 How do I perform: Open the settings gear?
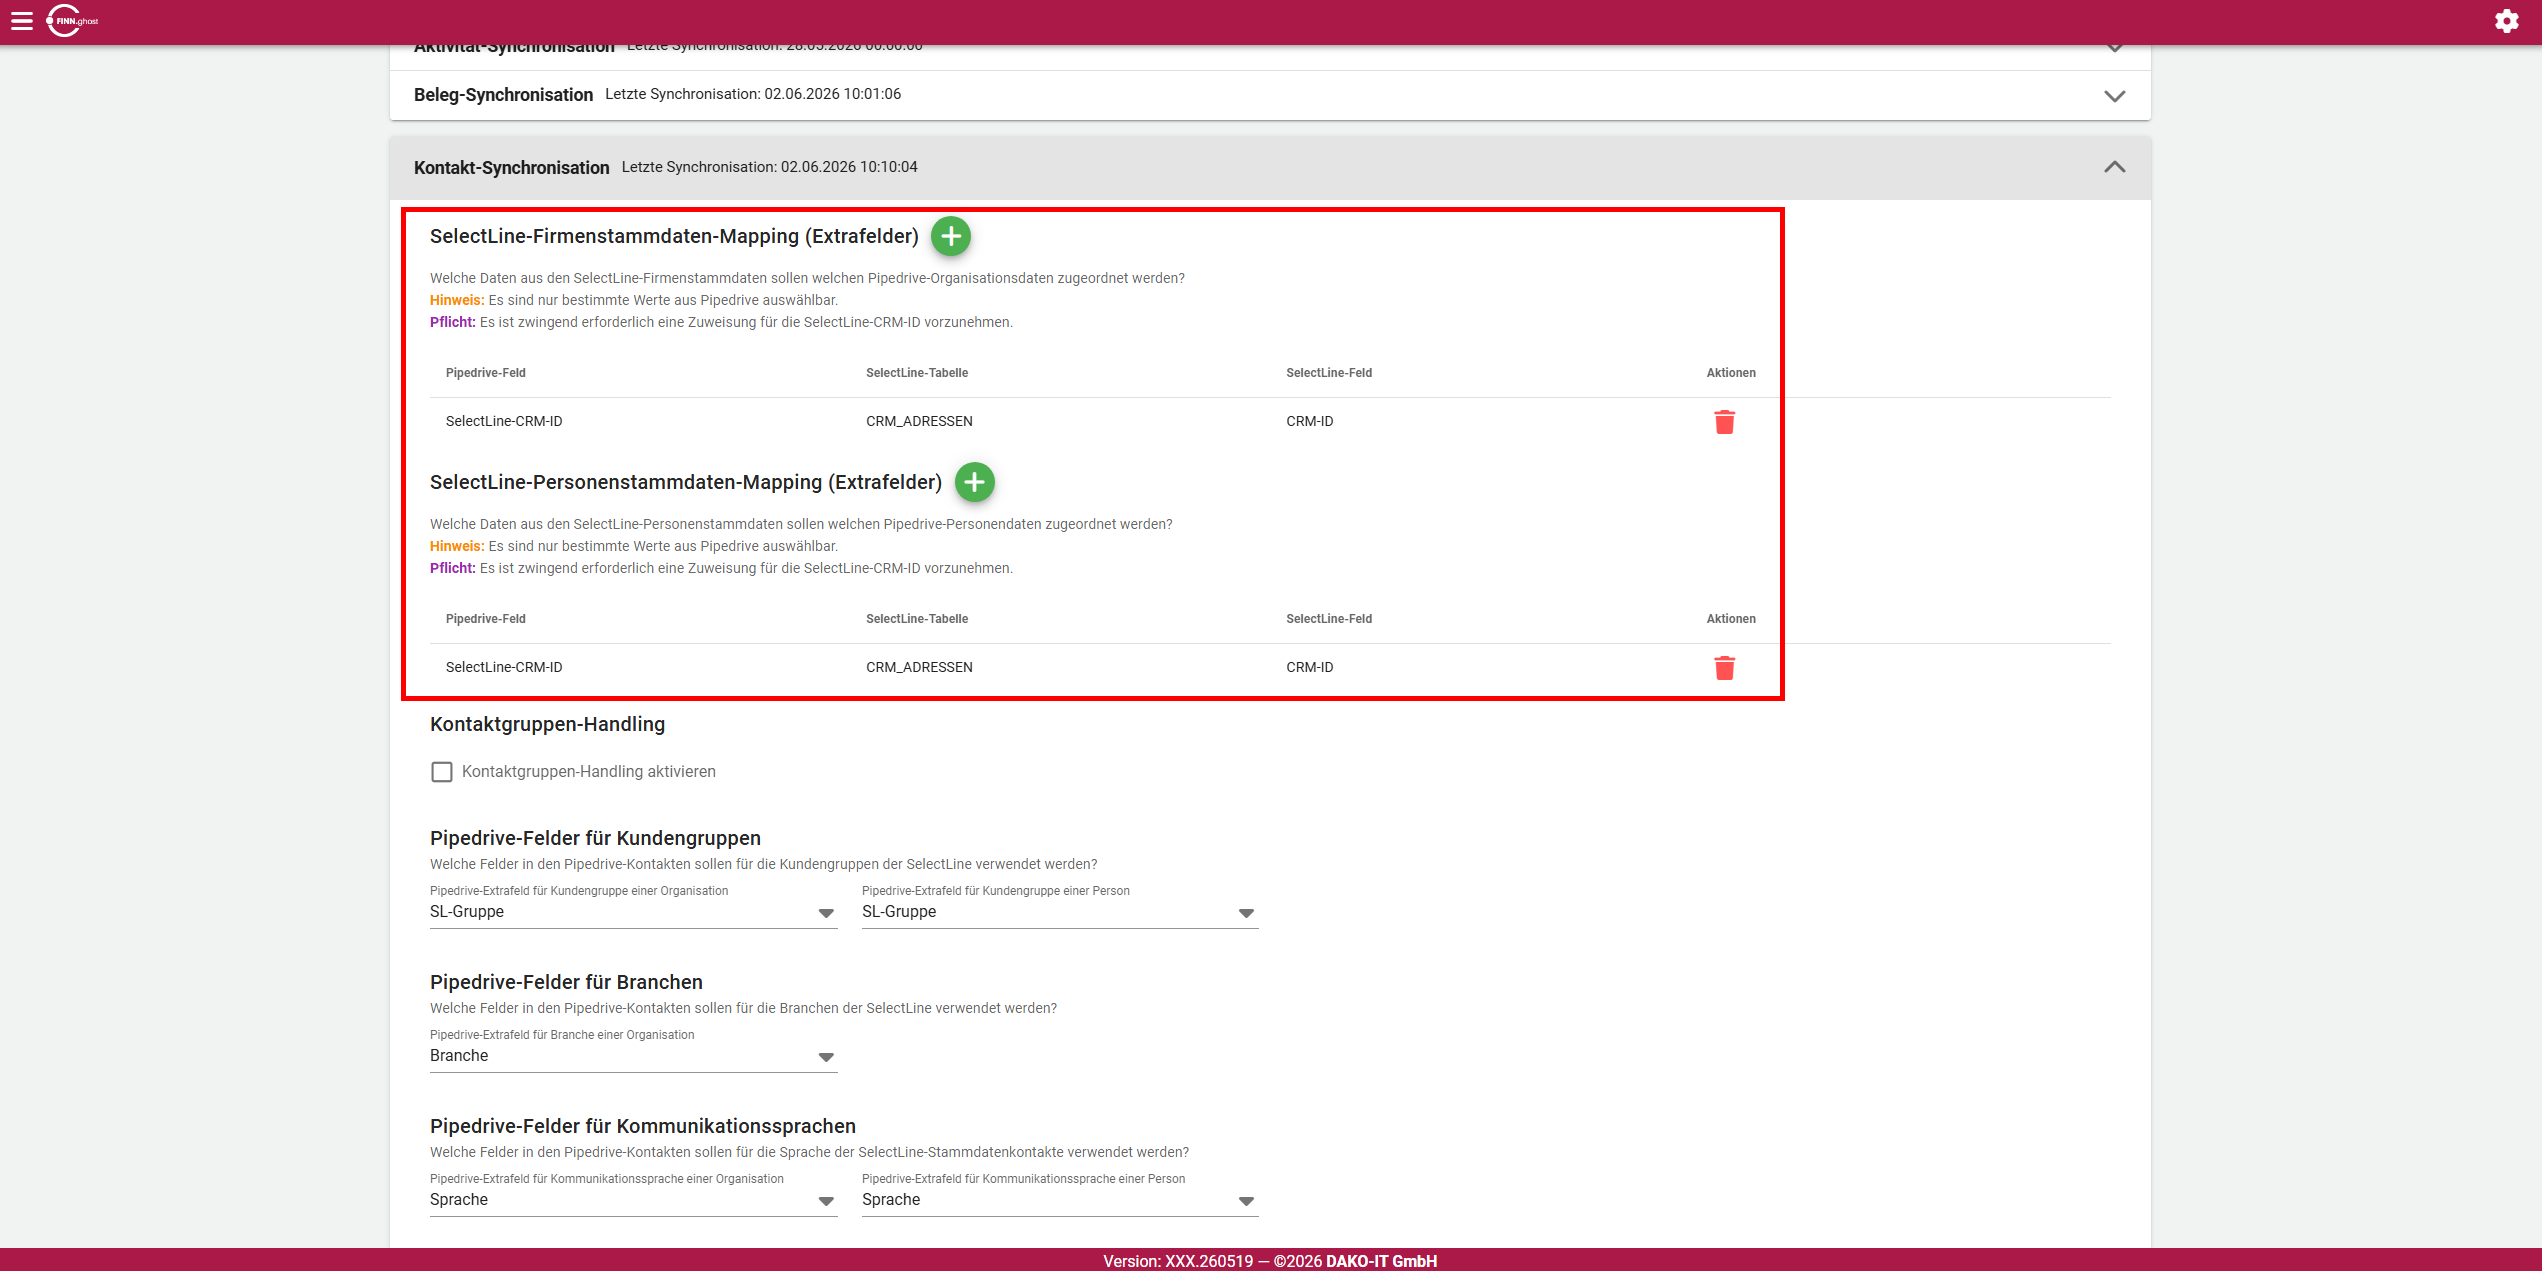2506,21
